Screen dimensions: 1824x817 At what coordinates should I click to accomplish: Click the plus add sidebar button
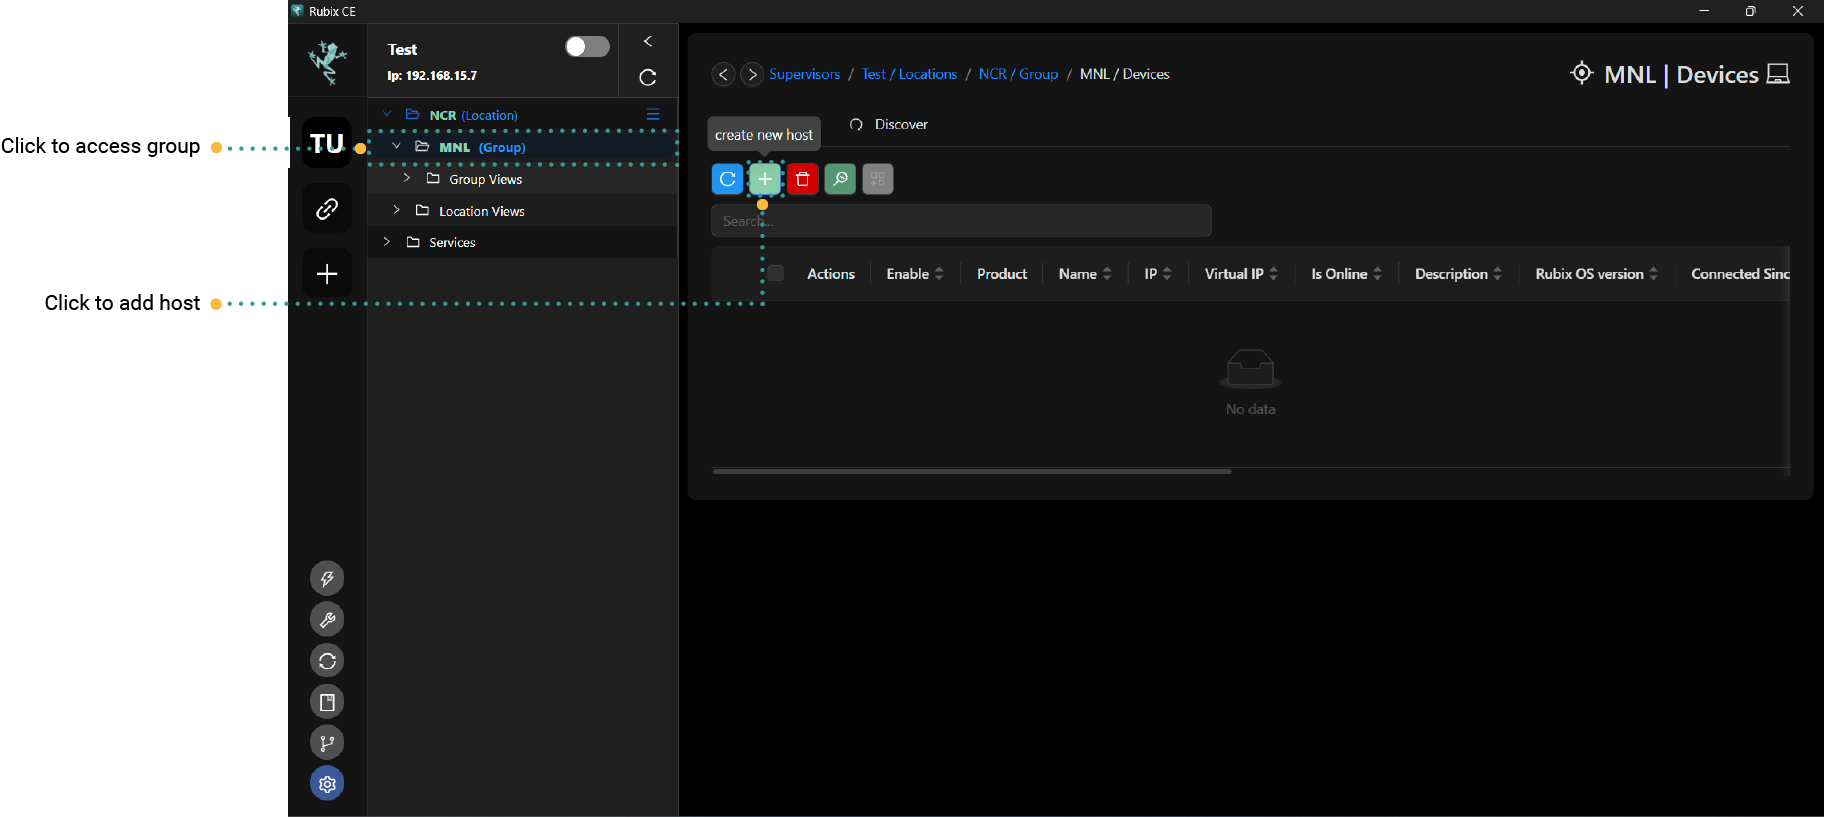click(327, 274)
